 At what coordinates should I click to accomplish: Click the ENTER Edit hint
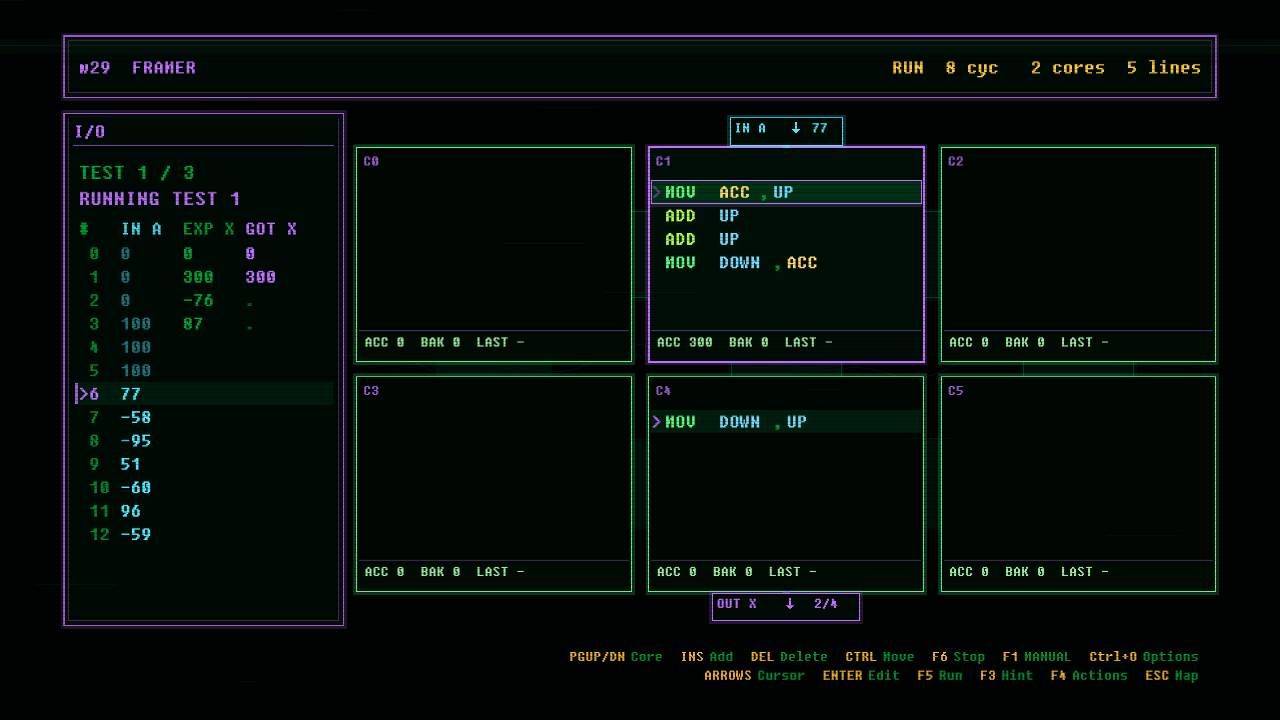click(861, 676)
